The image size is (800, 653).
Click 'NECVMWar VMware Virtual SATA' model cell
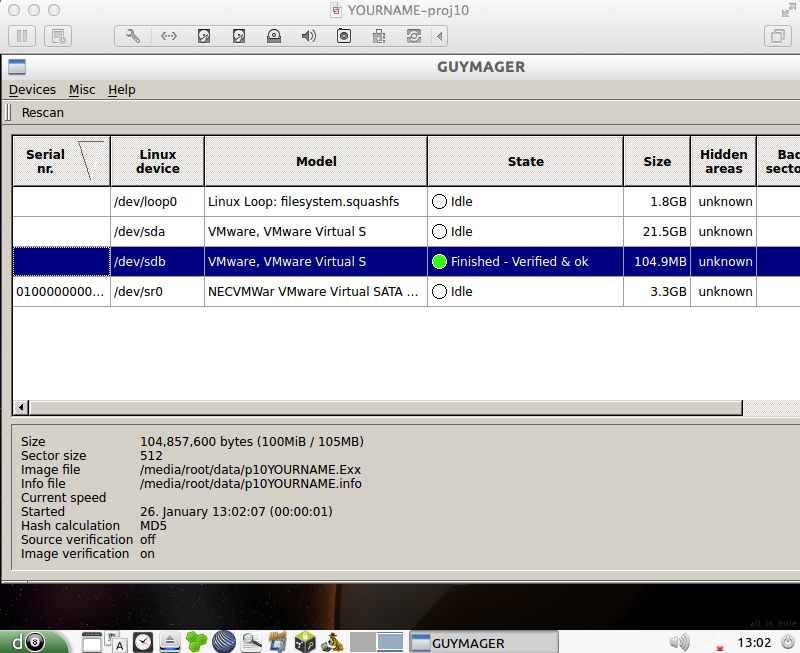(x=316, y=292)
